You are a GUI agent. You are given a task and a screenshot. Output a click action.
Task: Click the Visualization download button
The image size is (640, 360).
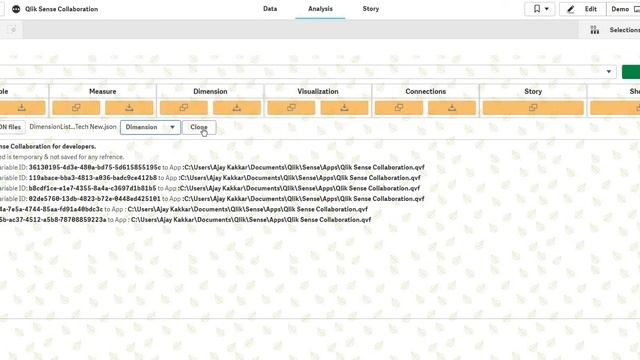(x=344, y=108)
